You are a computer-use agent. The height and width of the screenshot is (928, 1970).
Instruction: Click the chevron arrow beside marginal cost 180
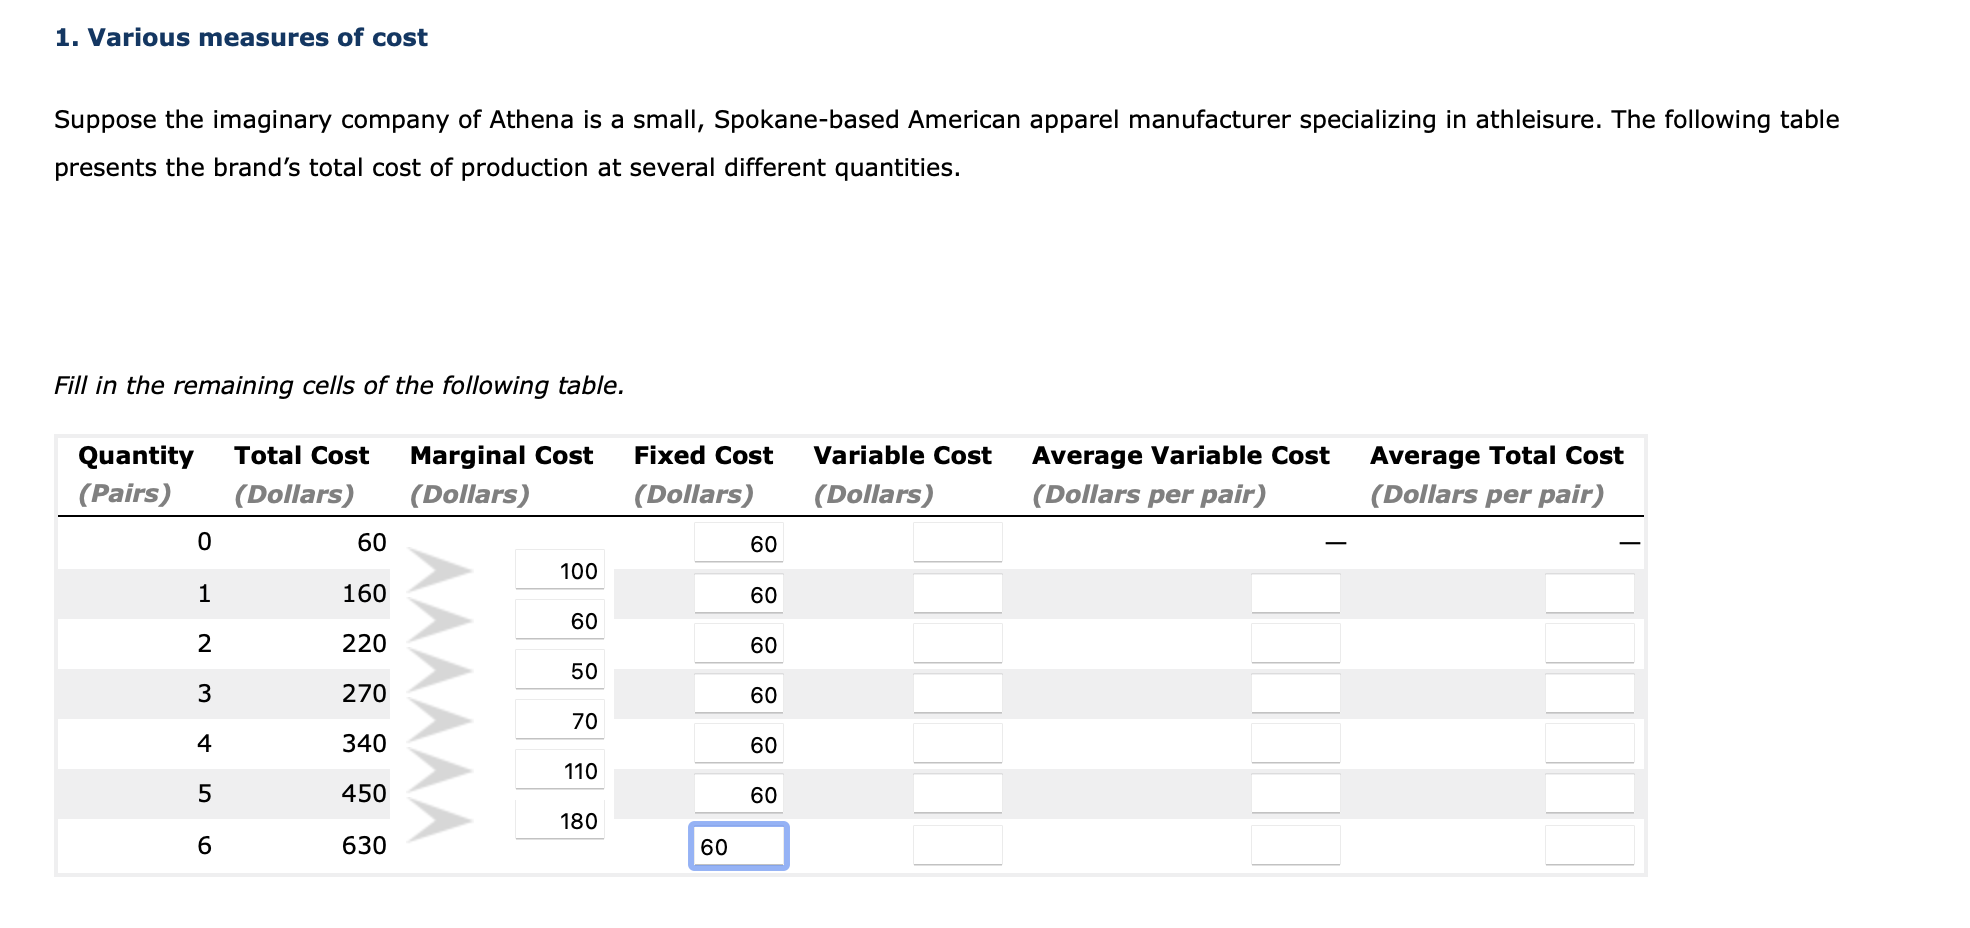(x=440, y=820)
